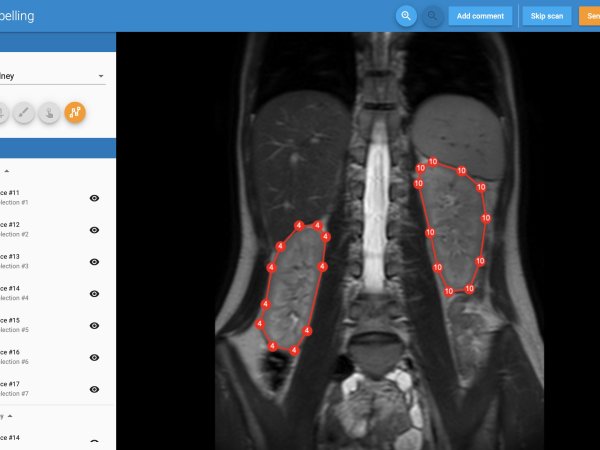Collapse the second group above slice #14
Viewport: 600px width, 450px height.
[10, 416]
